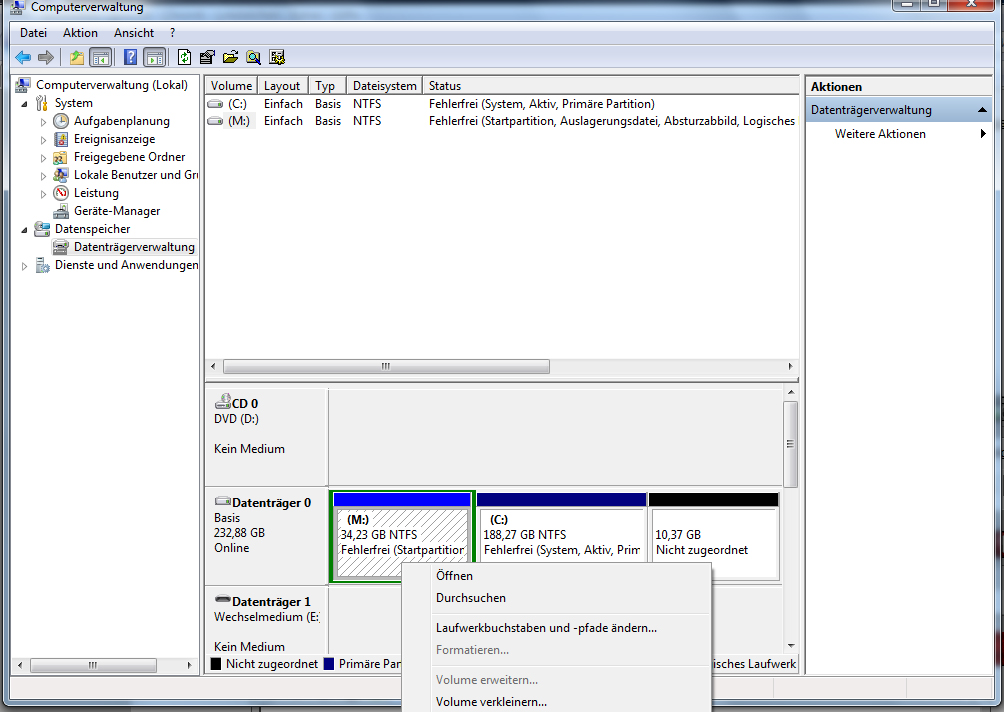Viewport: 1004px width, 712px height.
Task: Select Ereignisanzeige in the tree
Action: click(114, 139)
